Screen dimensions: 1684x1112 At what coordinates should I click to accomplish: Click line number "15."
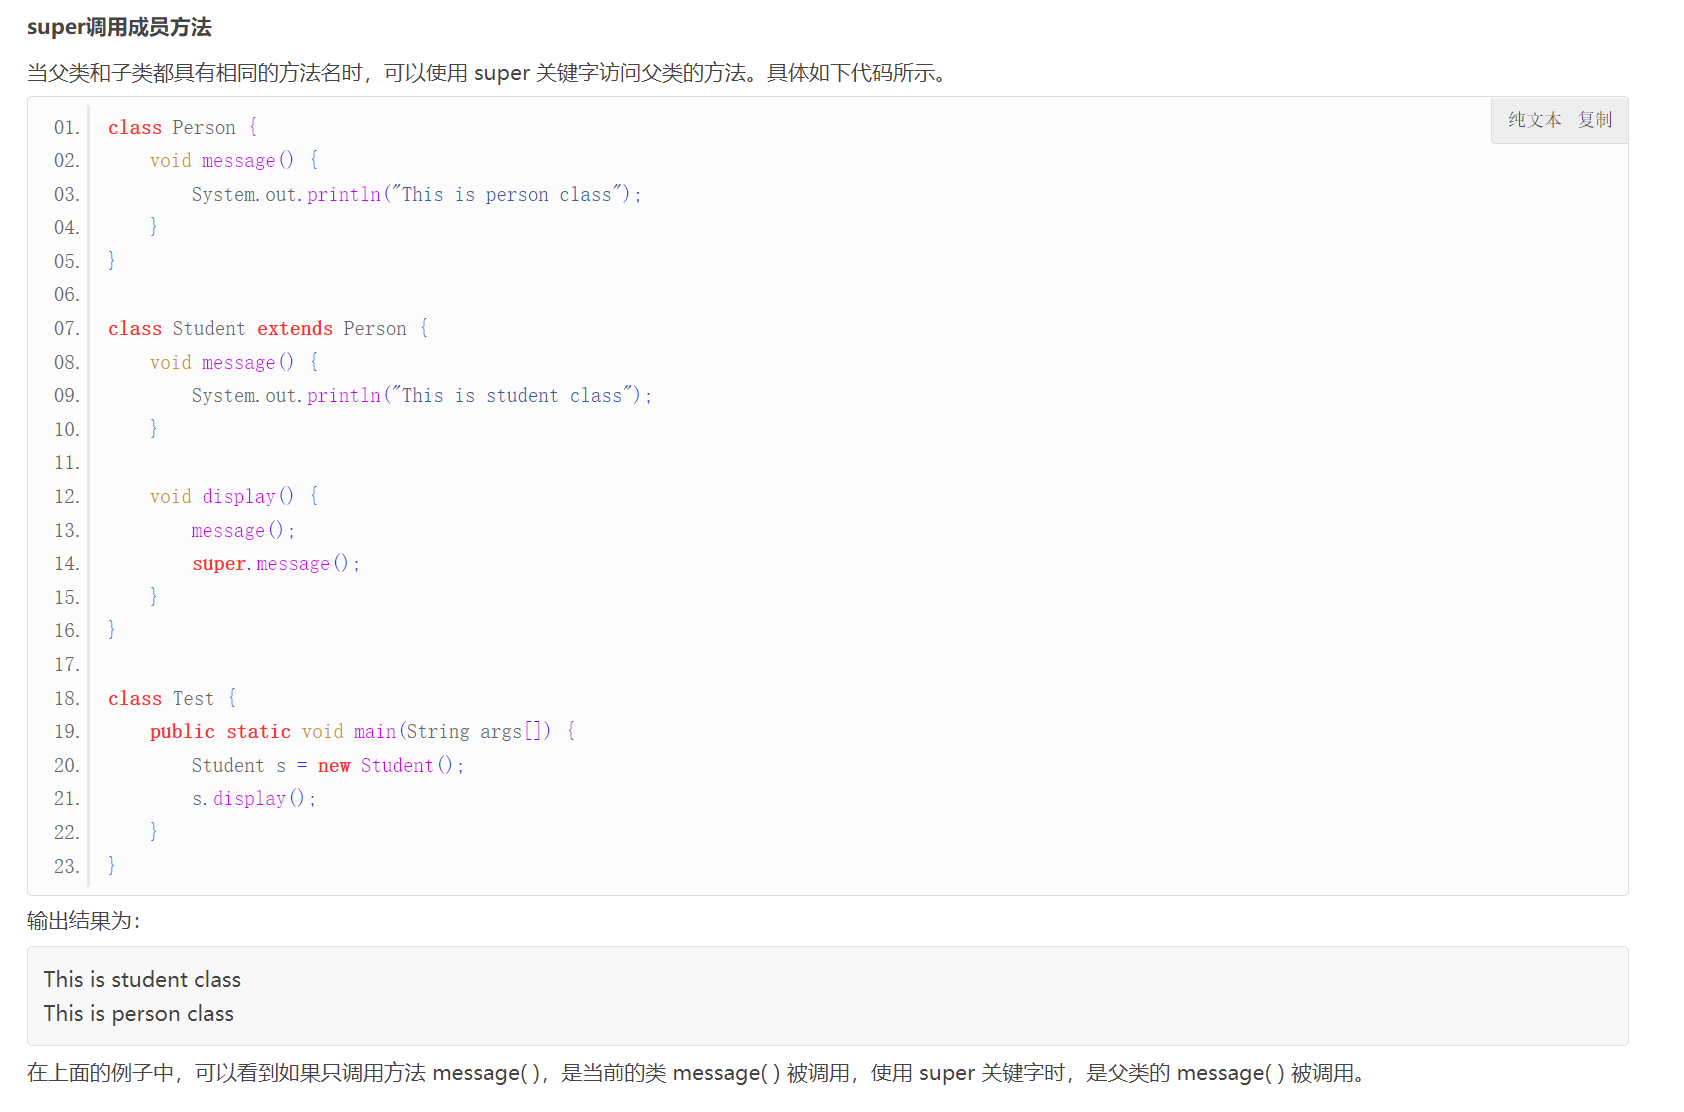coord(67,597)
